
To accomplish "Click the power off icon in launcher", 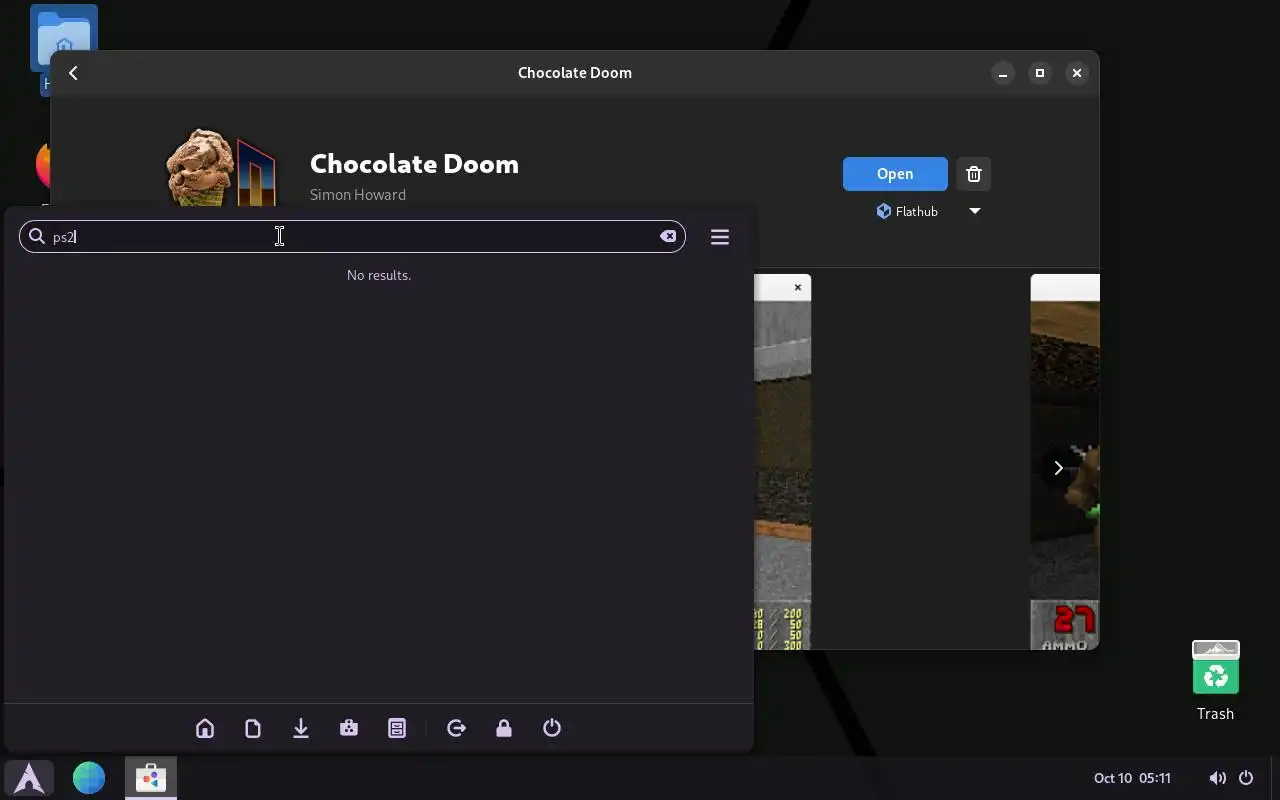I will click(552, 728).
